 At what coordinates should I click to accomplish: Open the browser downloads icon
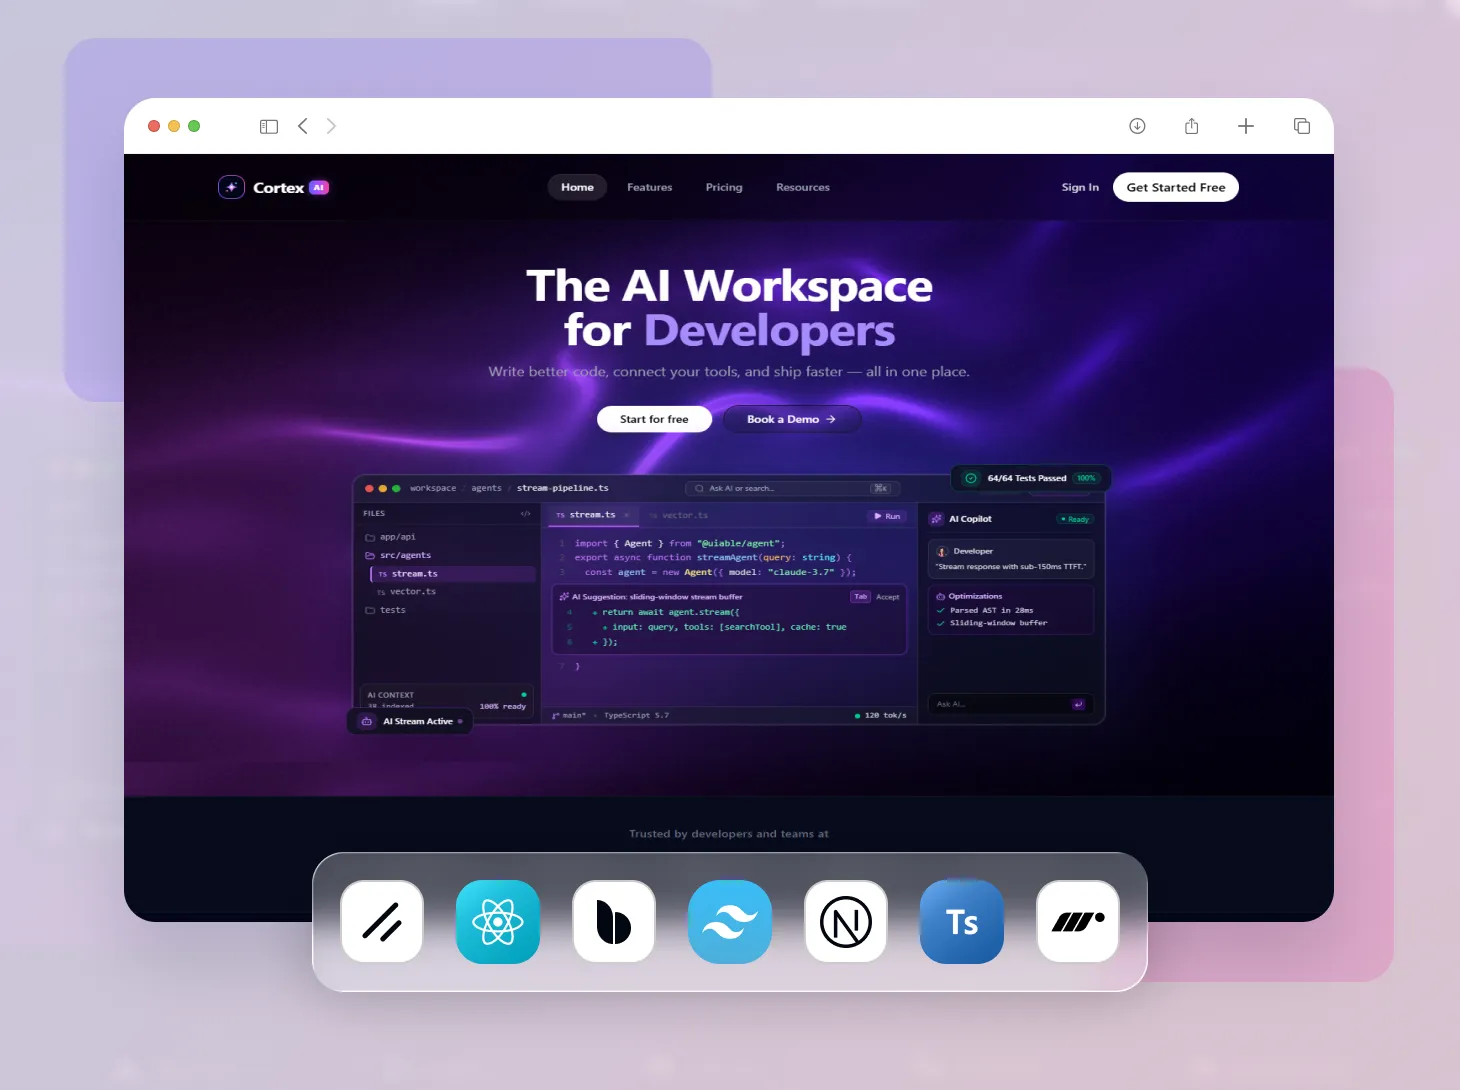(x=1137, y=126)
